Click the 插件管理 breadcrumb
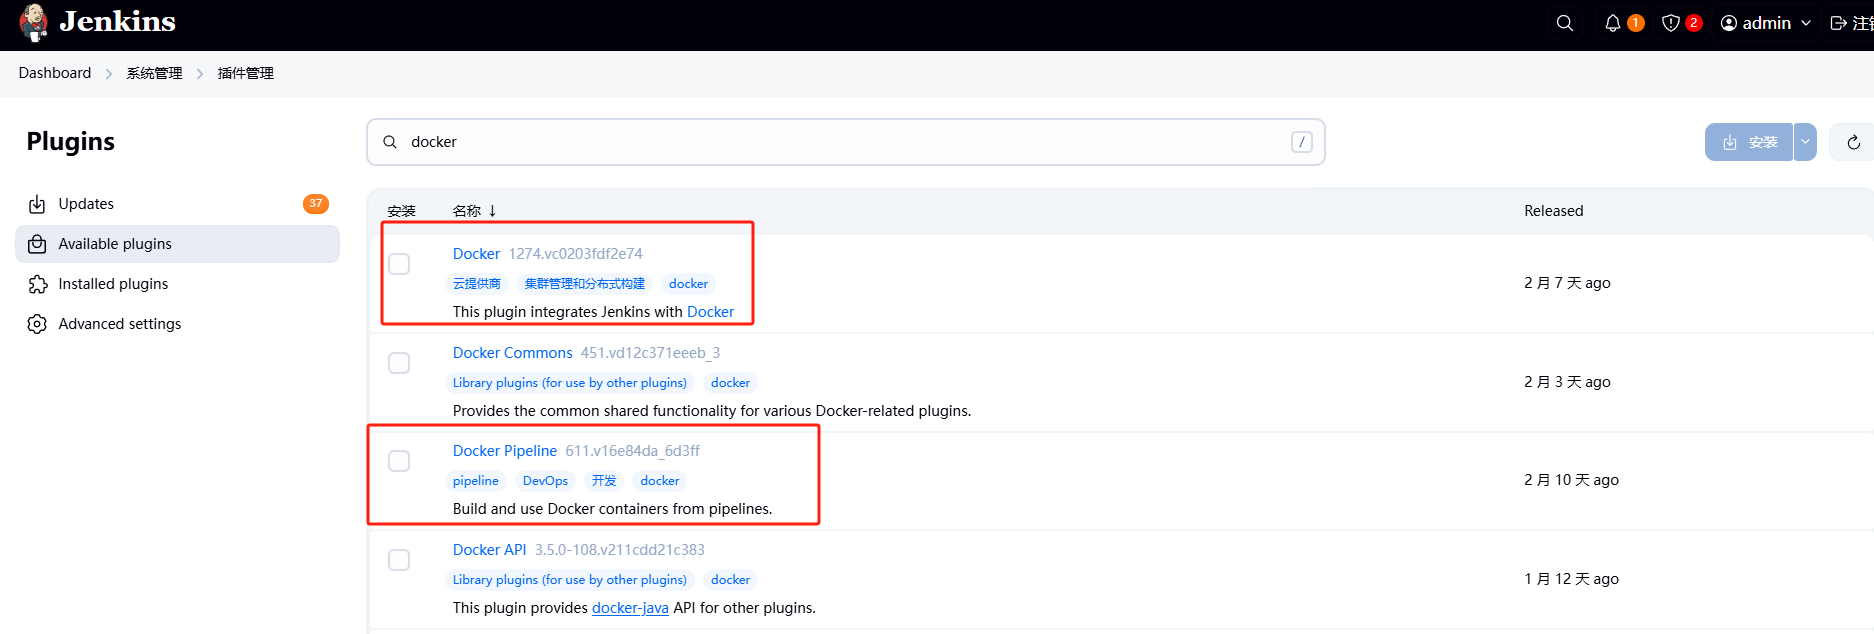This screenshot has height=634, width=1874. 245,73
